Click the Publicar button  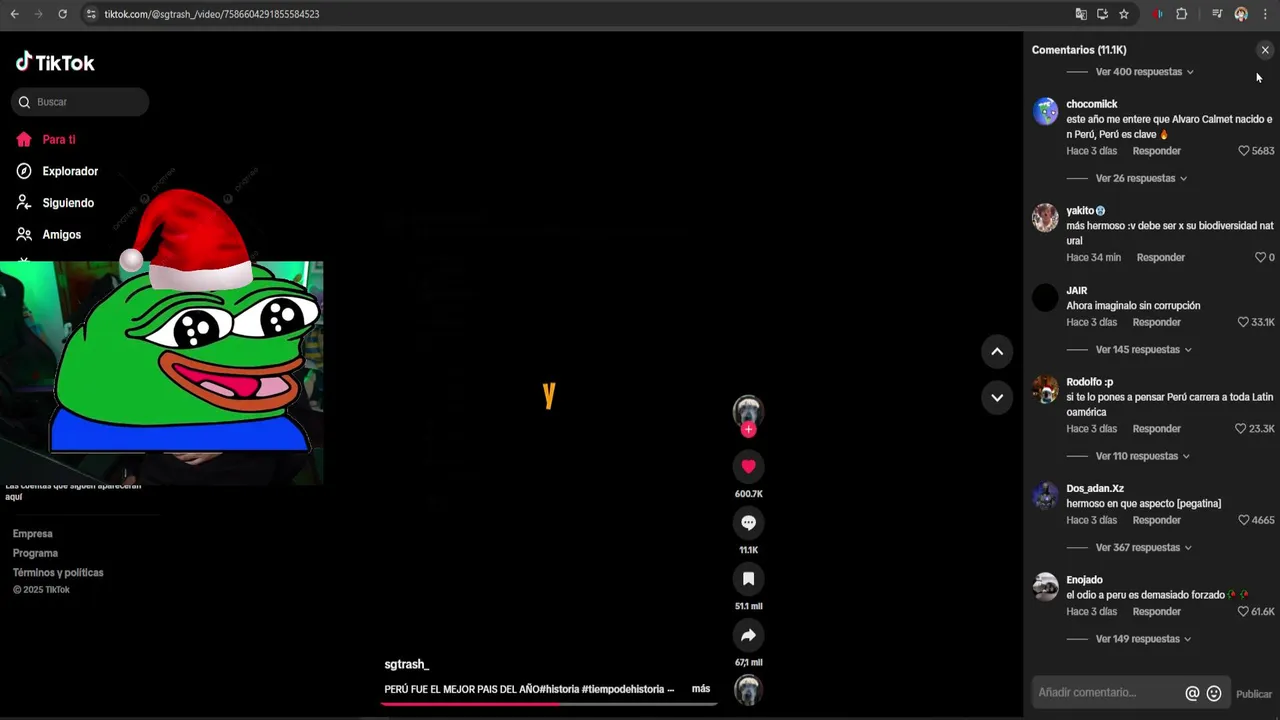pos(1254,694)
